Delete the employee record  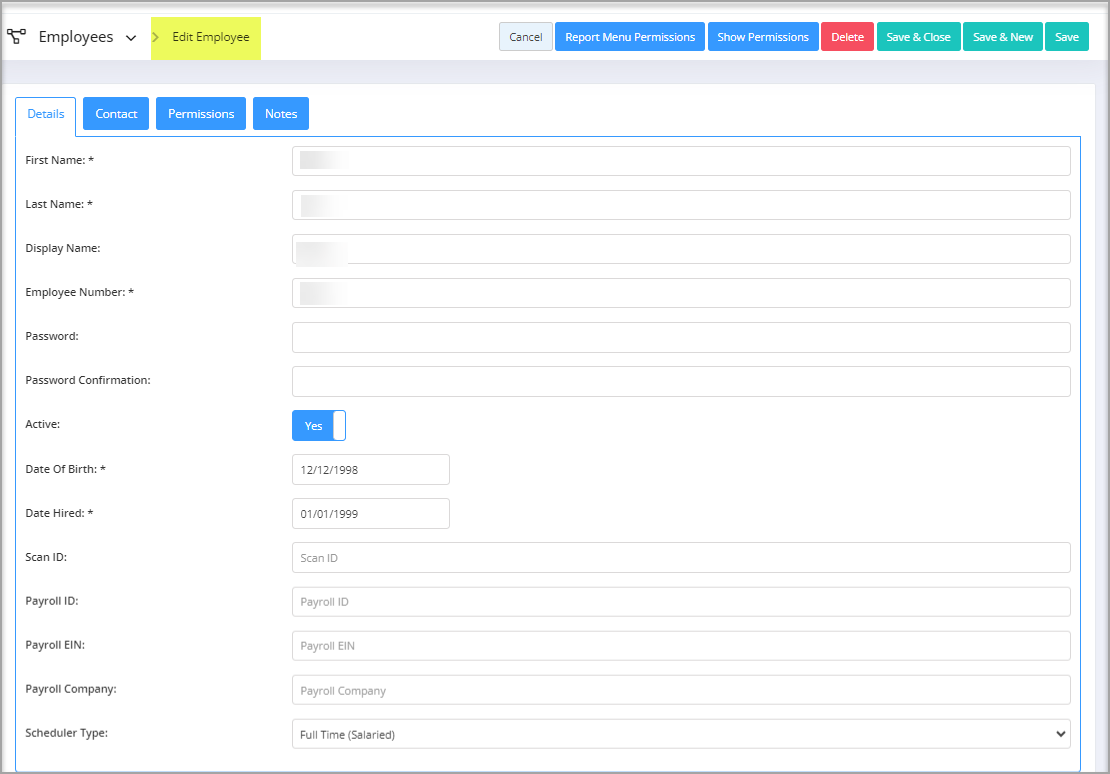847,37
